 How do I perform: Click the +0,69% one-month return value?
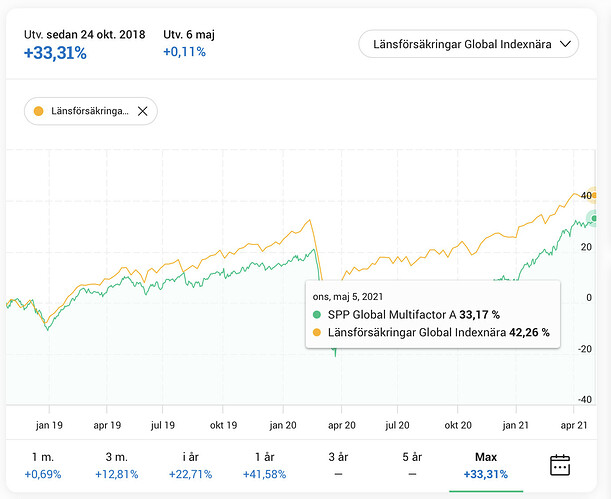[x=43, y=474]
